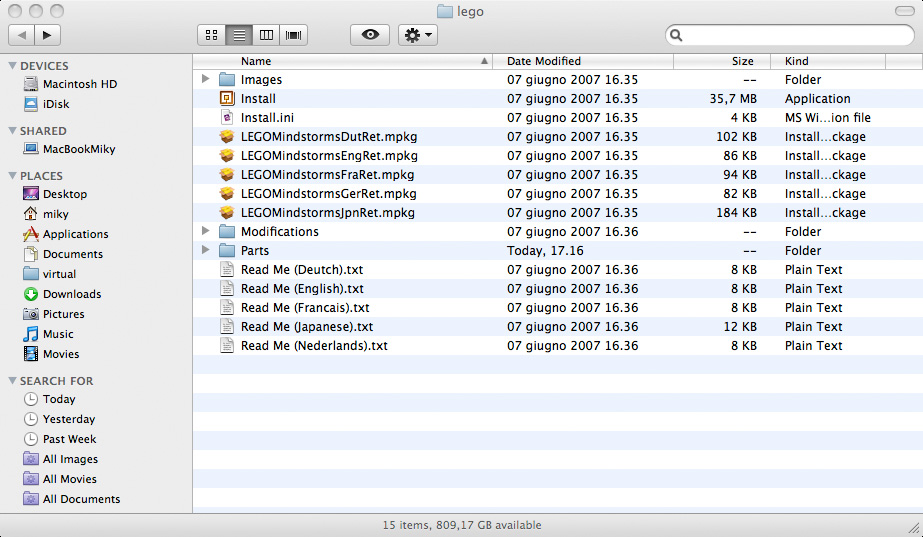The image size is (923, 537).
Task: Open the Action gear menu
Action: coord(417,35)
